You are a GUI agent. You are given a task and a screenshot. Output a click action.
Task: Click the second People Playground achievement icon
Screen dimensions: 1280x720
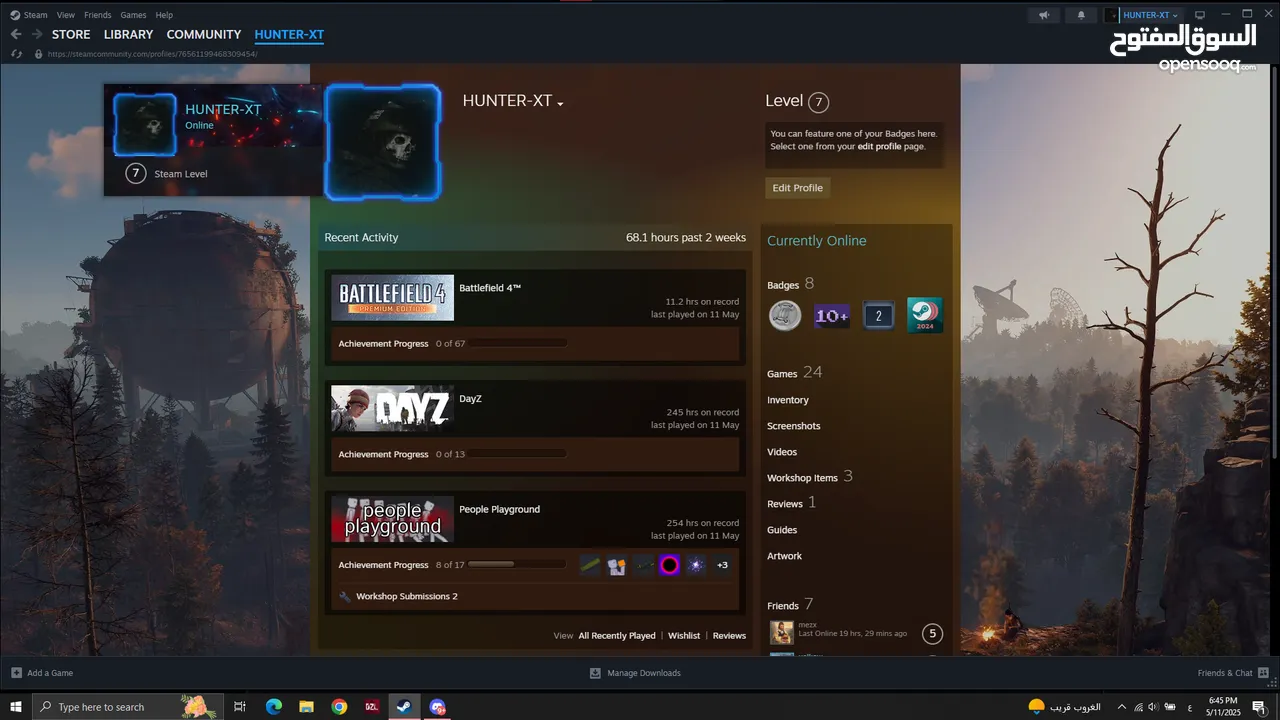click(x=616, y=565)
